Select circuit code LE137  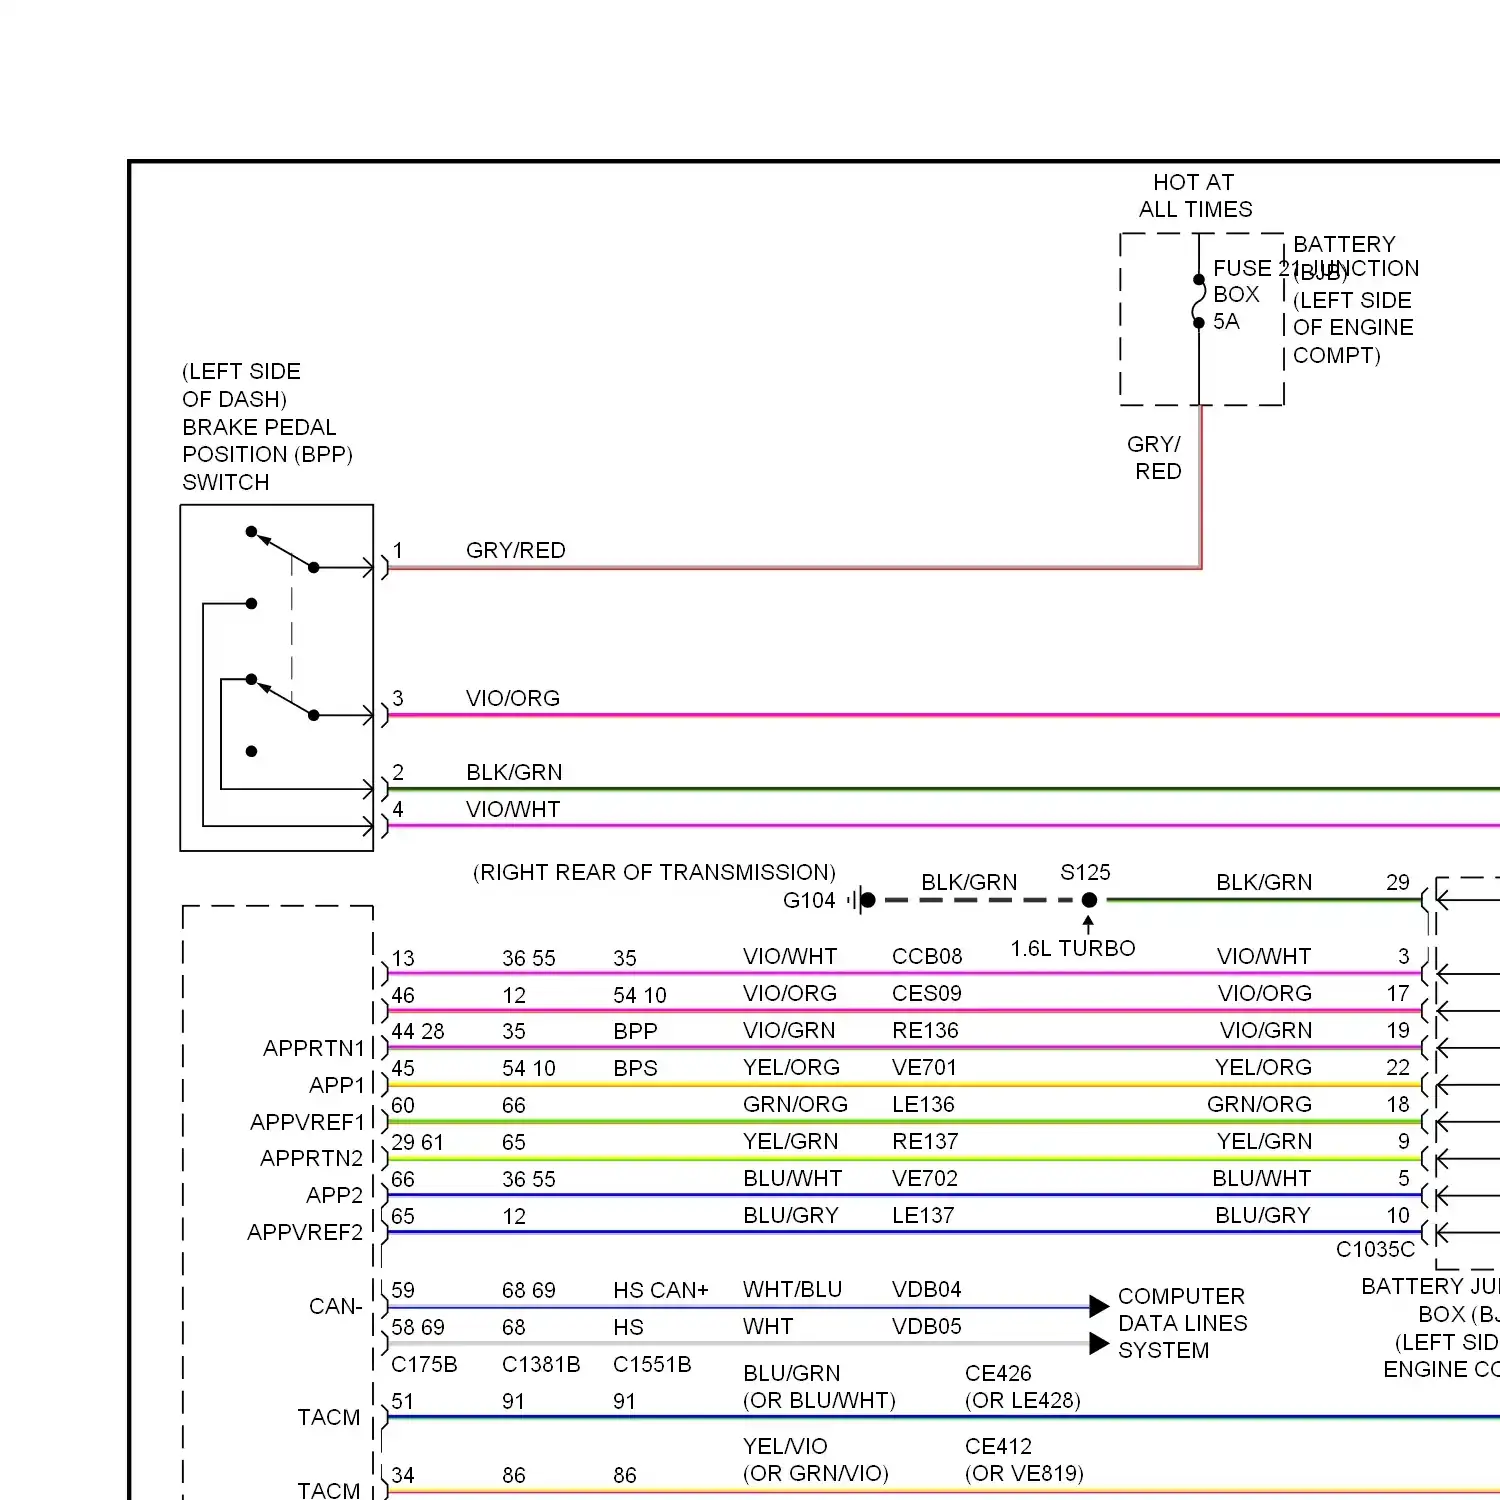(x=923, y=1215)
